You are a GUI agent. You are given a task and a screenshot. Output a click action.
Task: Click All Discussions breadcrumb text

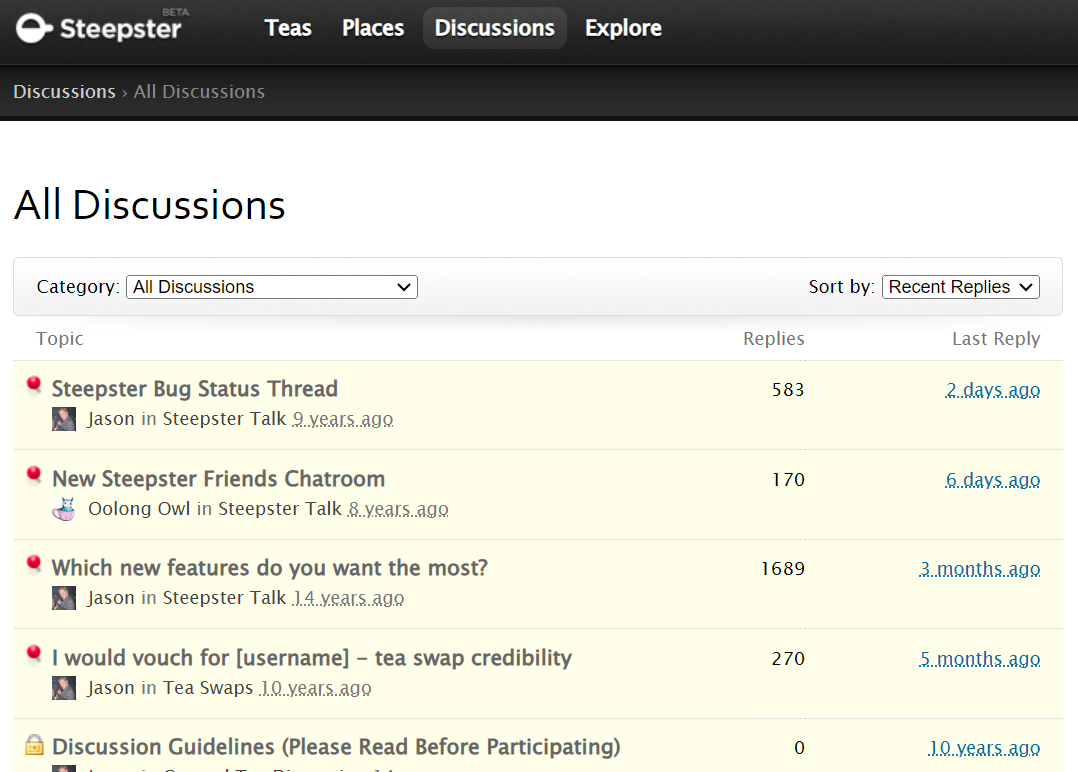coord(199,91)
